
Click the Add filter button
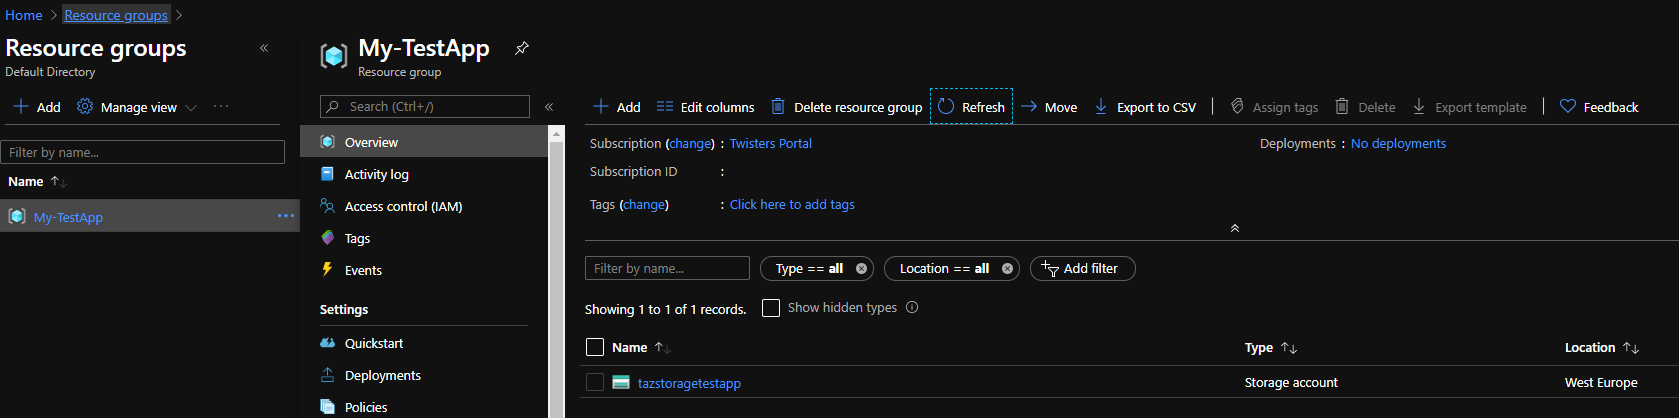click(x=1082, y=269)
